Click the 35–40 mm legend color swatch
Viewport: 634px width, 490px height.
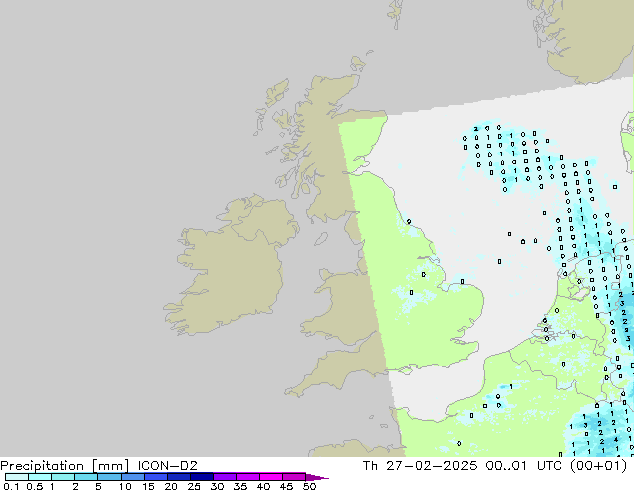point(247,477)
